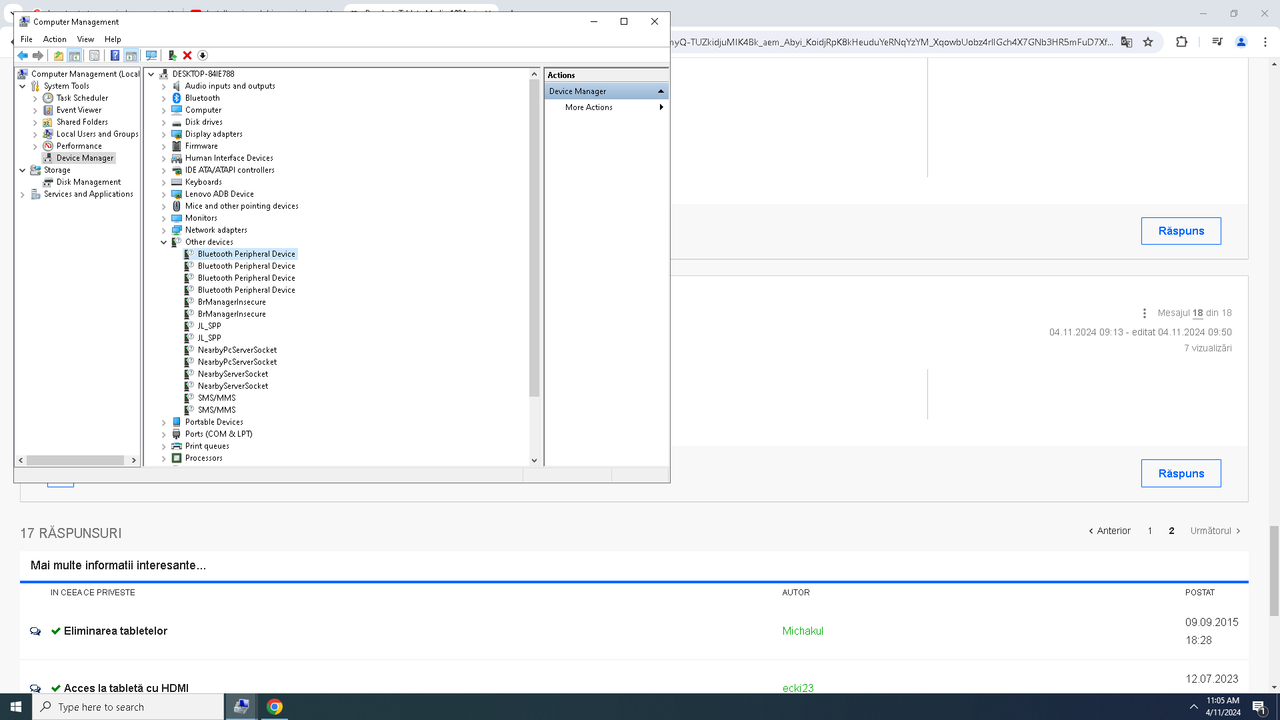1280x720 pixels.
Task: Expand the Ports (COM & LPT) category
Action: pos(164,434)
